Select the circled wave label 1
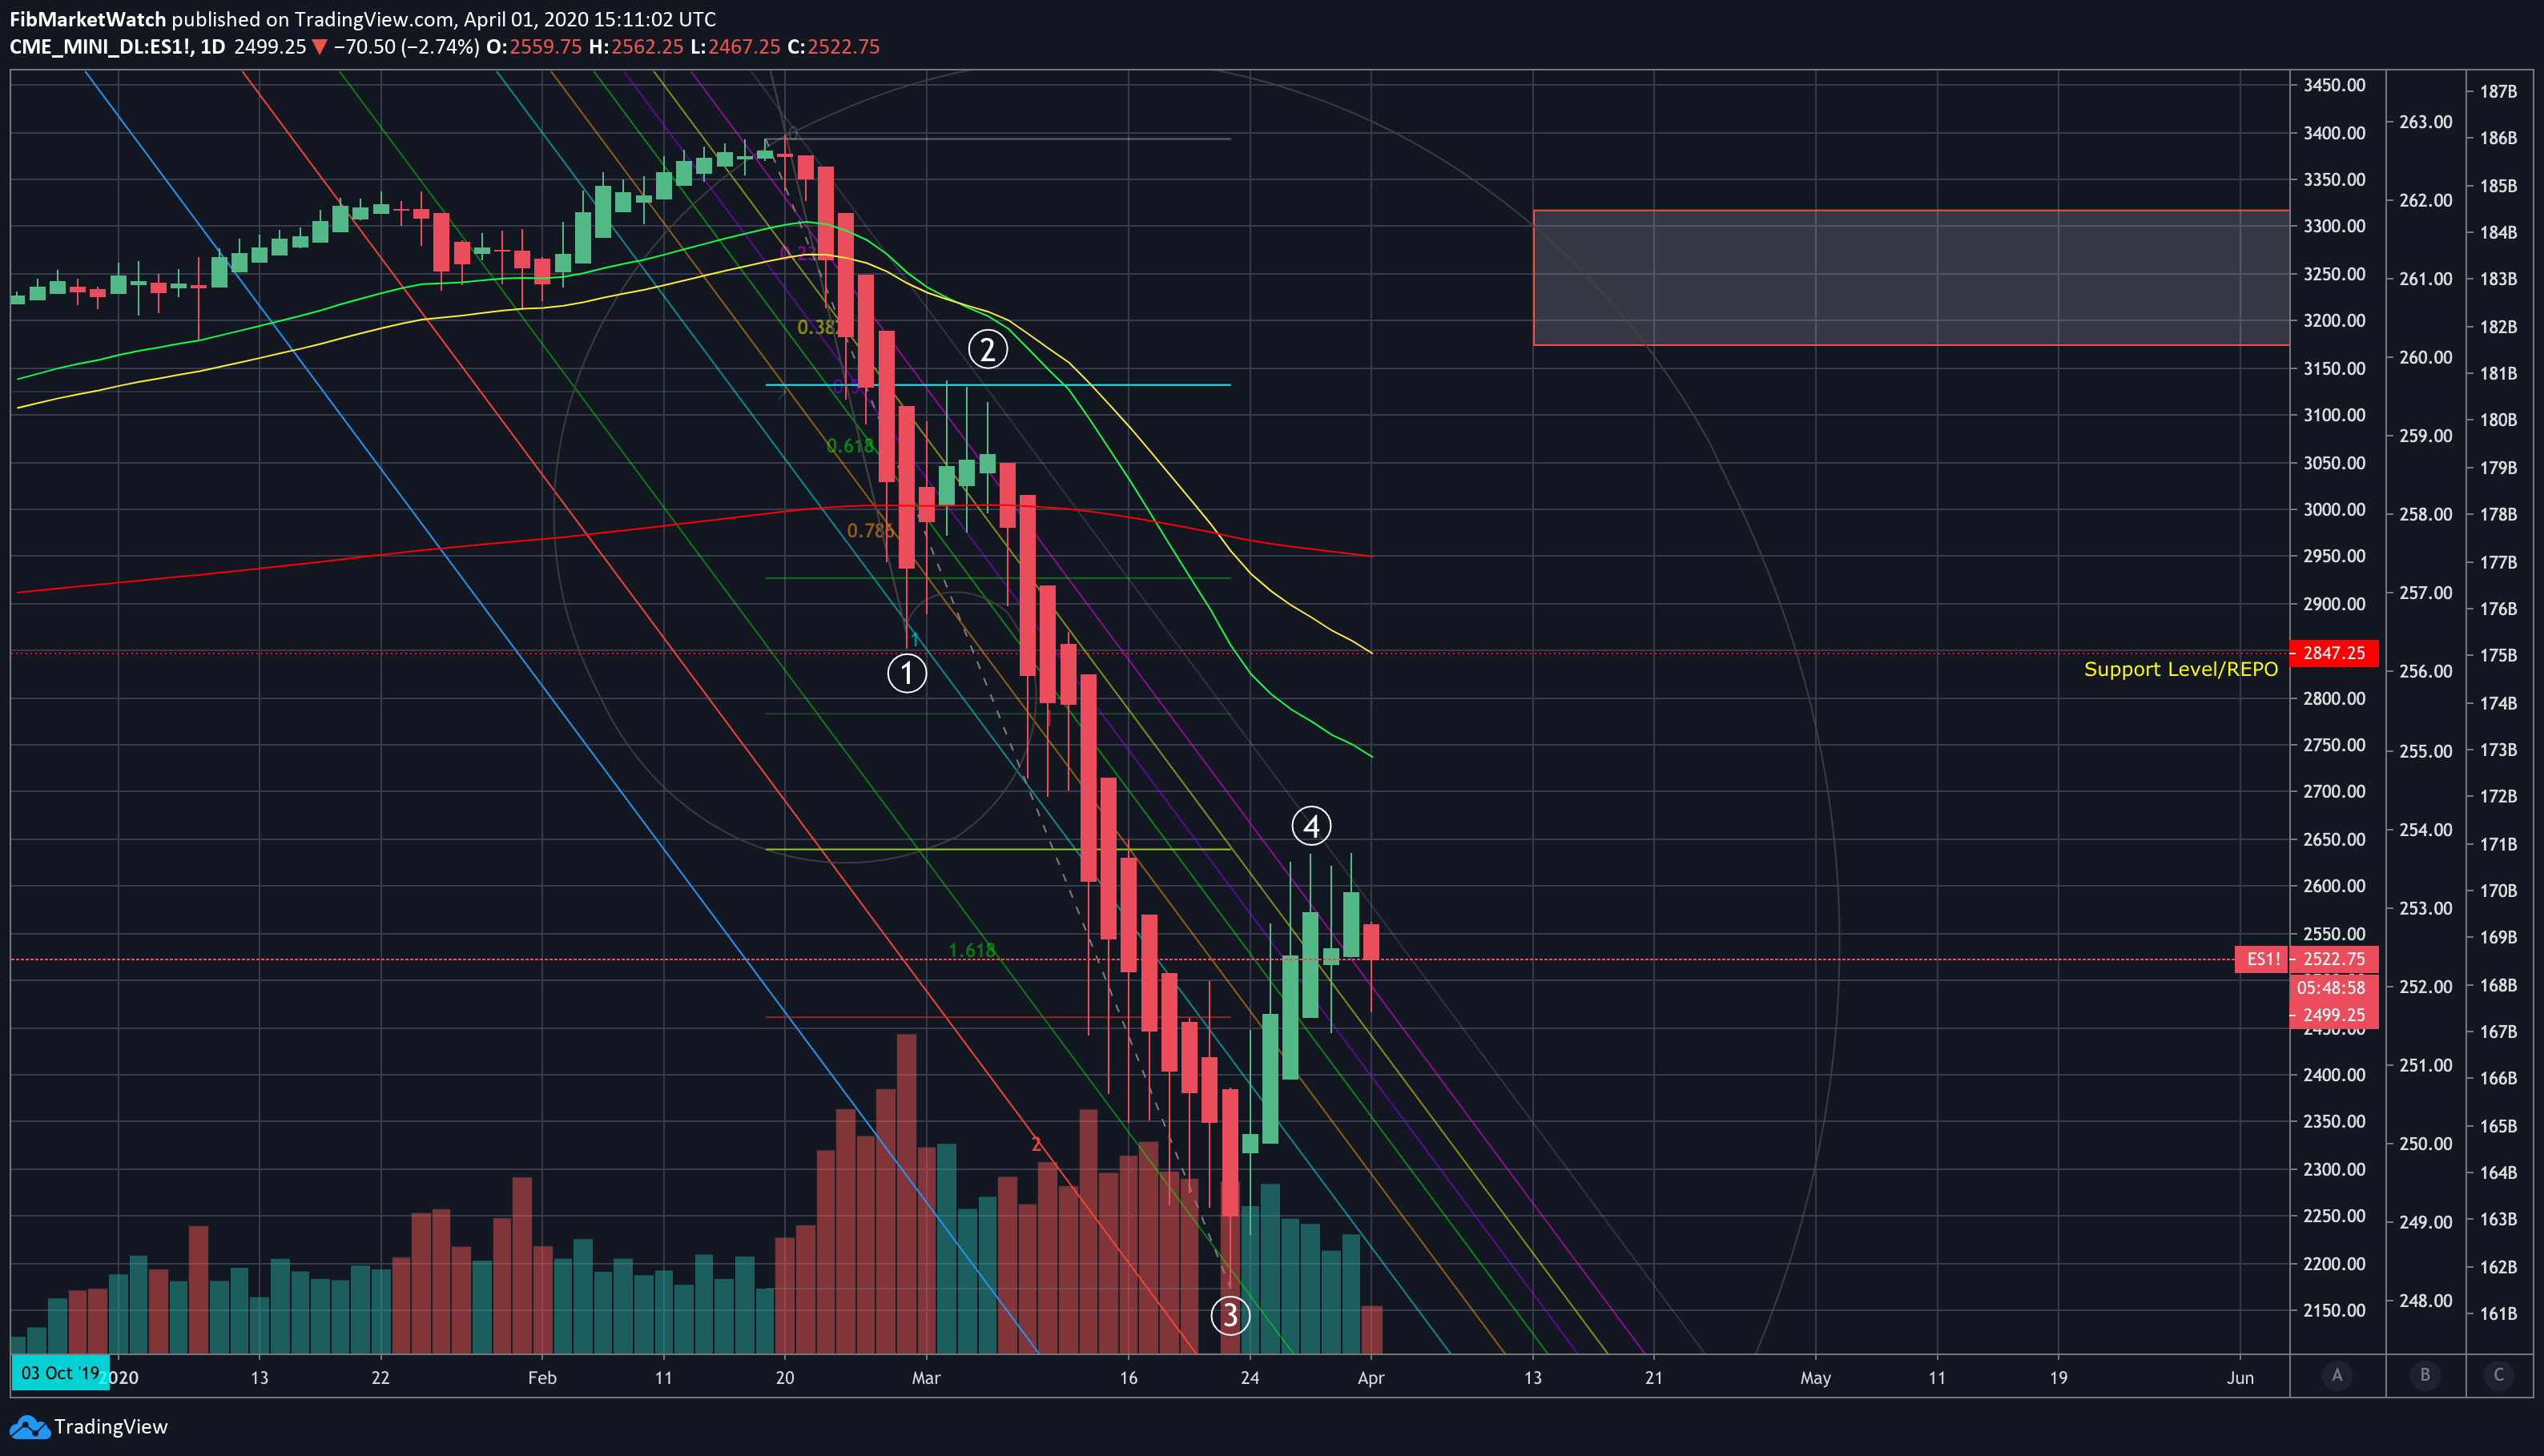Viewport: 2544px width, 1456px height. point(907,673)
